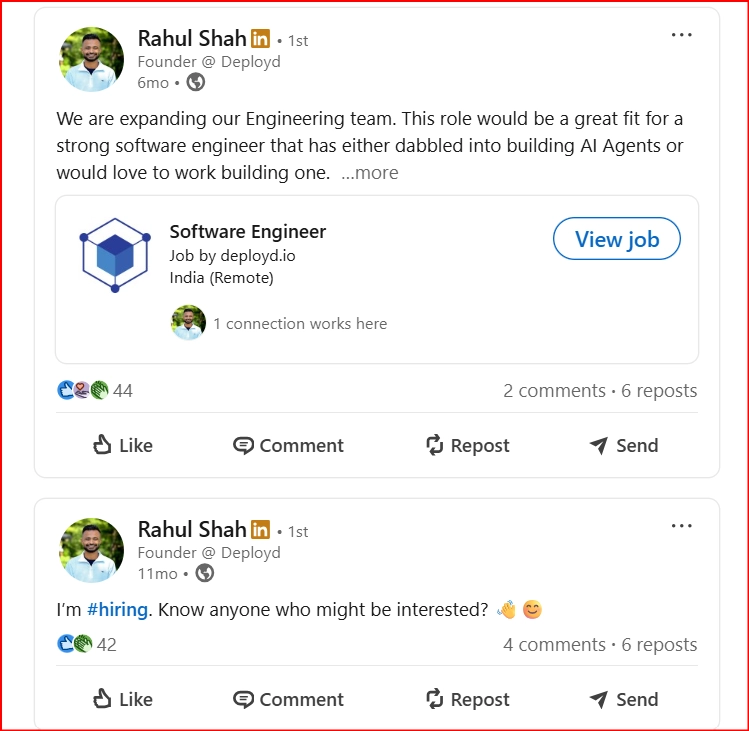
Task: Repost the #hiring post
Action: click(467, 699)
